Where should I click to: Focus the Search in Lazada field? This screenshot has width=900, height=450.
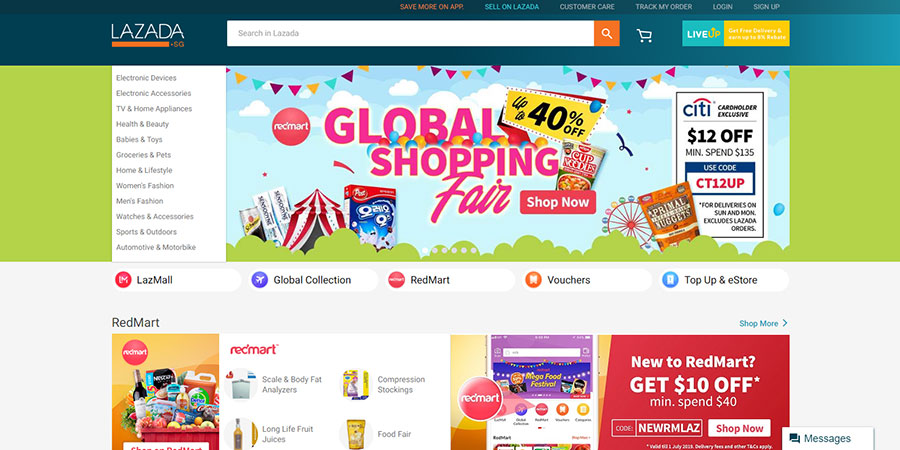click(410, 33)
